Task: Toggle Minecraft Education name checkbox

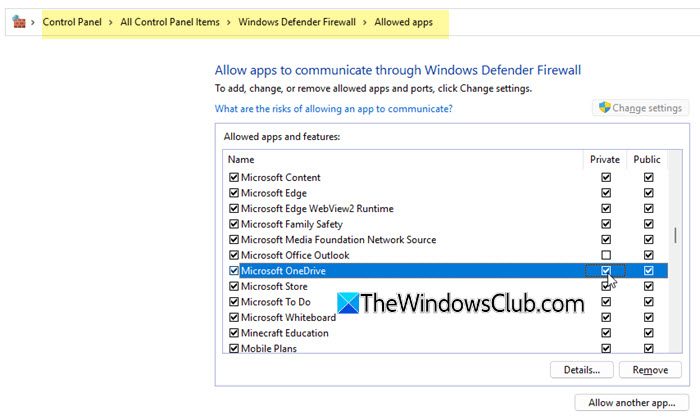Action: 233,333
